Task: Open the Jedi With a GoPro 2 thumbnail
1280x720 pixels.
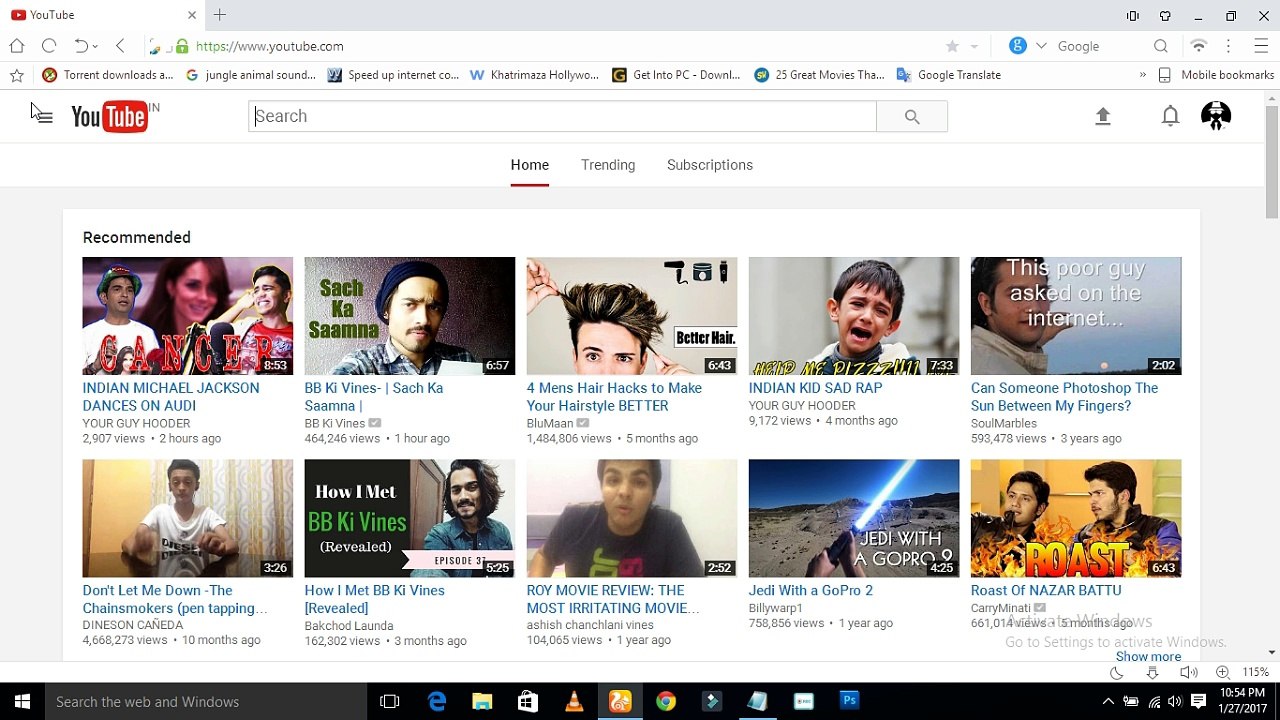Action: (x=854, y=518)
